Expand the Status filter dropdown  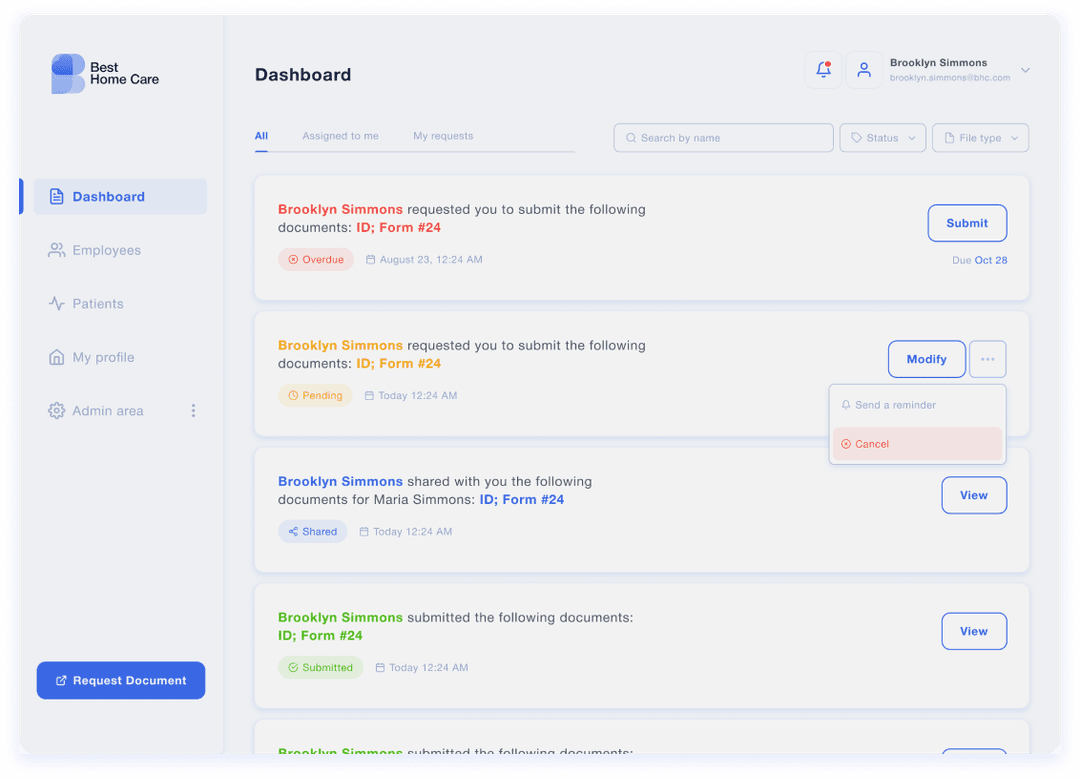click(x=882, y=137)
